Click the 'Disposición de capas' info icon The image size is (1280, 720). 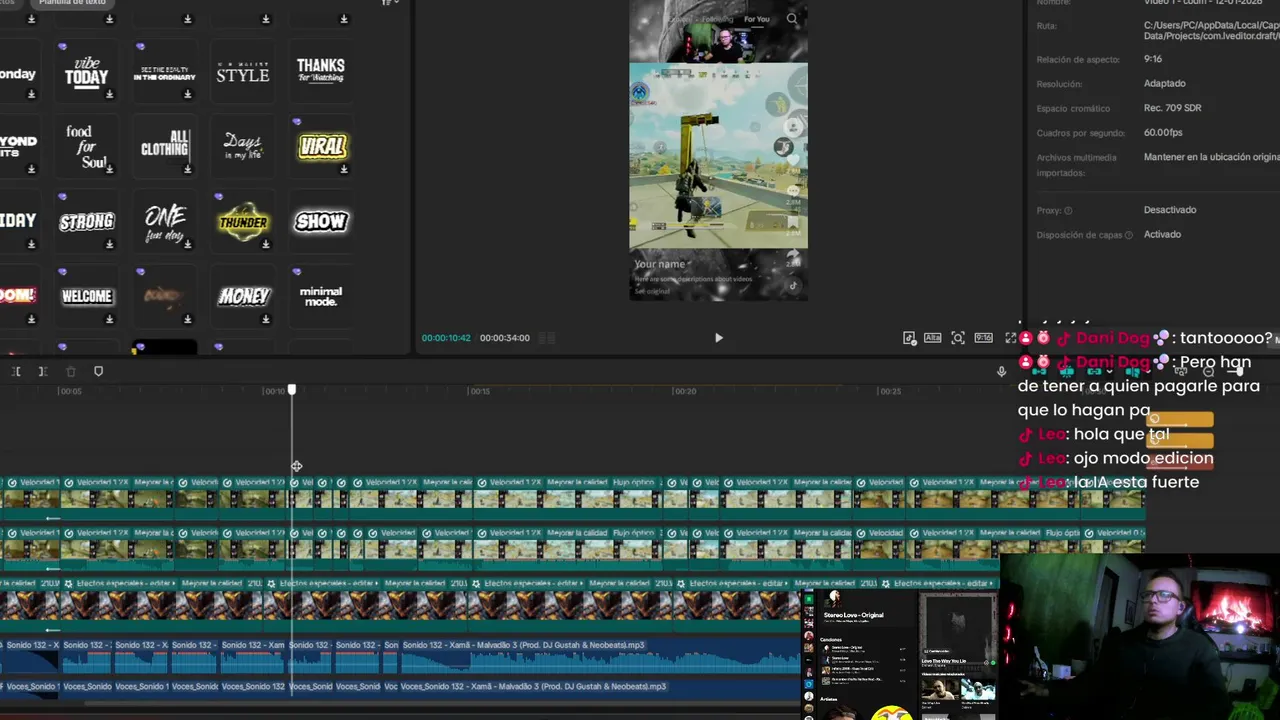click(x=1129, y=235)
